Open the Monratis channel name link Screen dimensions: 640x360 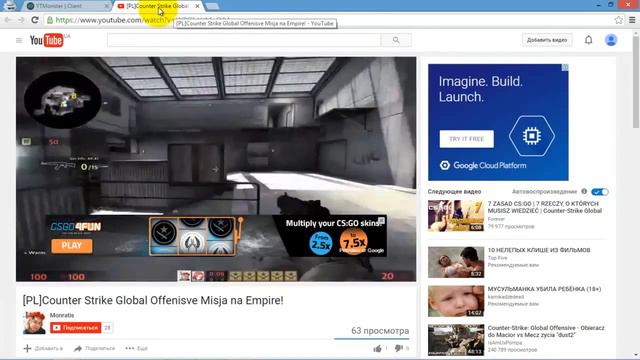click(62, 315)
